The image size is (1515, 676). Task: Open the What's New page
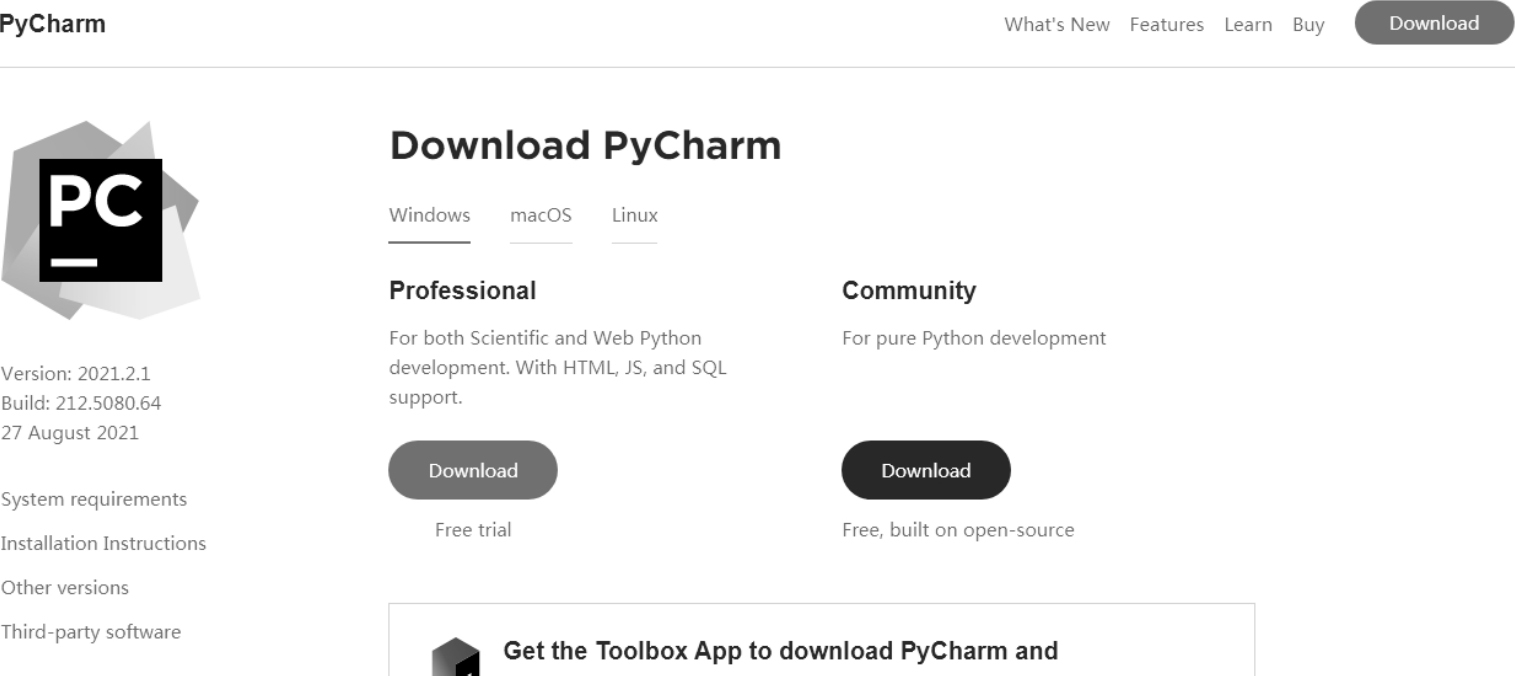[x=1056, y=25]
